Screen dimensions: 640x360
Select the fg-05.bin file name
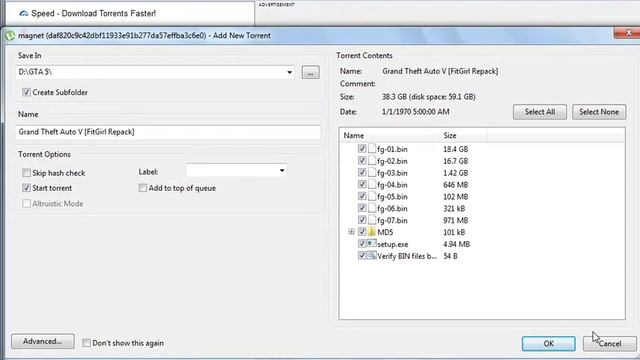click(x=392, y=197)
